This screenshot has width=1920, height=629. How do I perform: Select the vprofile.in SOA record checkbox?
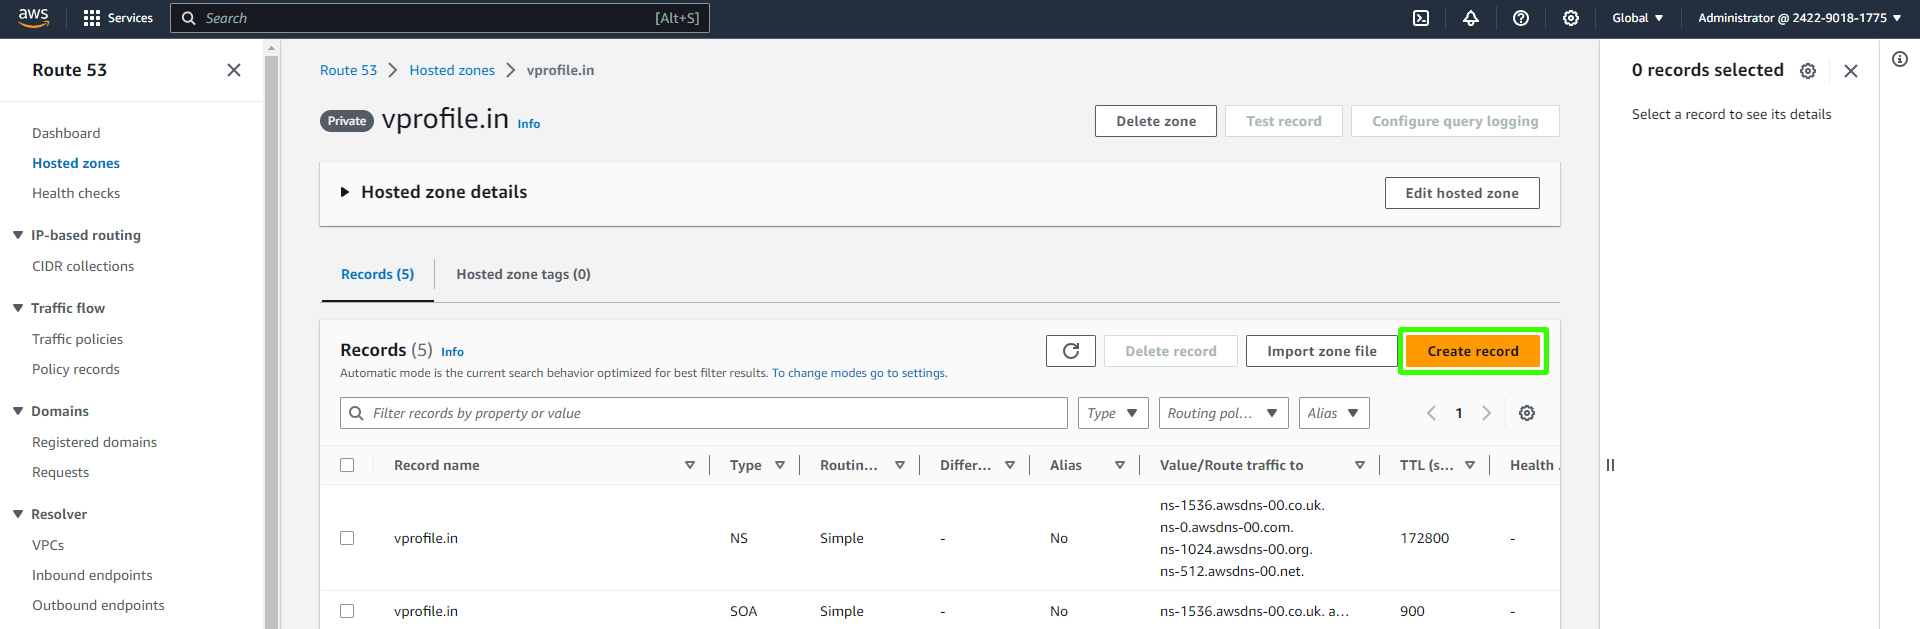(x=347, y=611)
